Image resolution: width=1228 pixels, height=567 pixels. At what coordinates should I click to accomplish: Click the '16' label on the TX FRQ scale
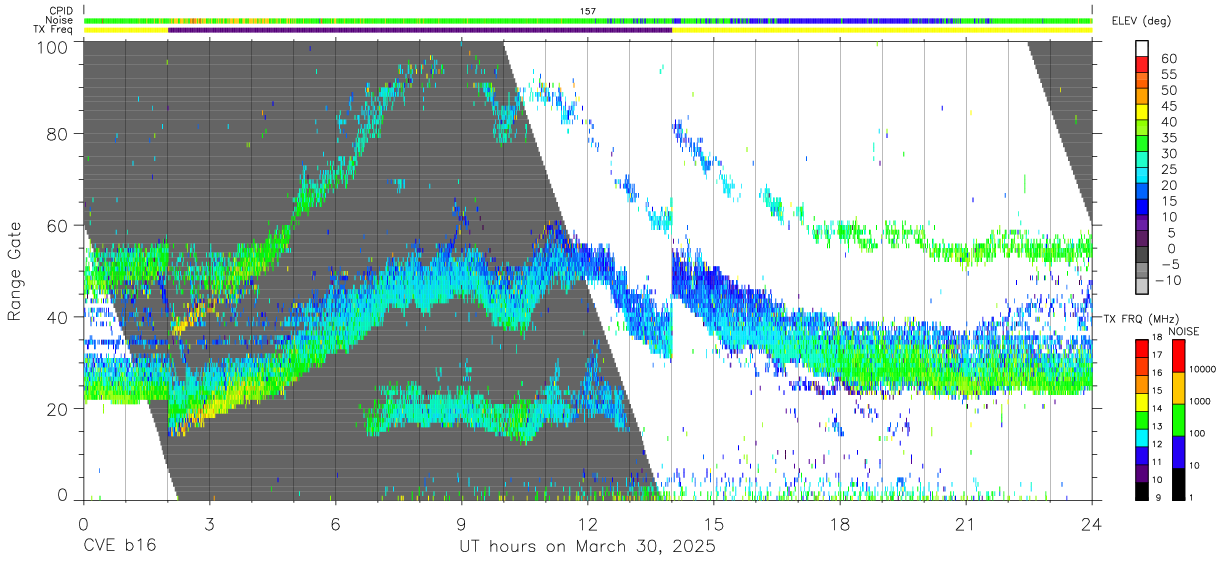(x=1158, y=374)
